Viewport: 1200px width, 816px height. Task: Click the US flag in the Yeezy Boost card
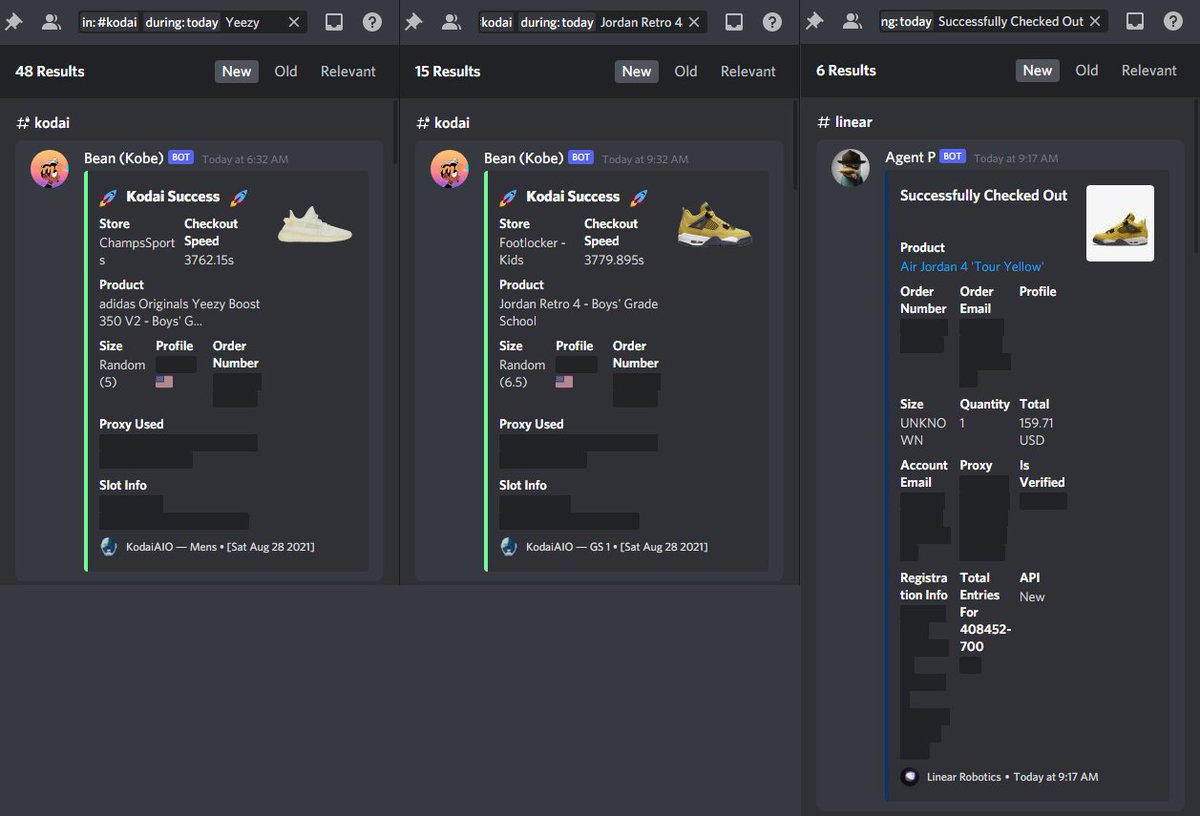164,382
